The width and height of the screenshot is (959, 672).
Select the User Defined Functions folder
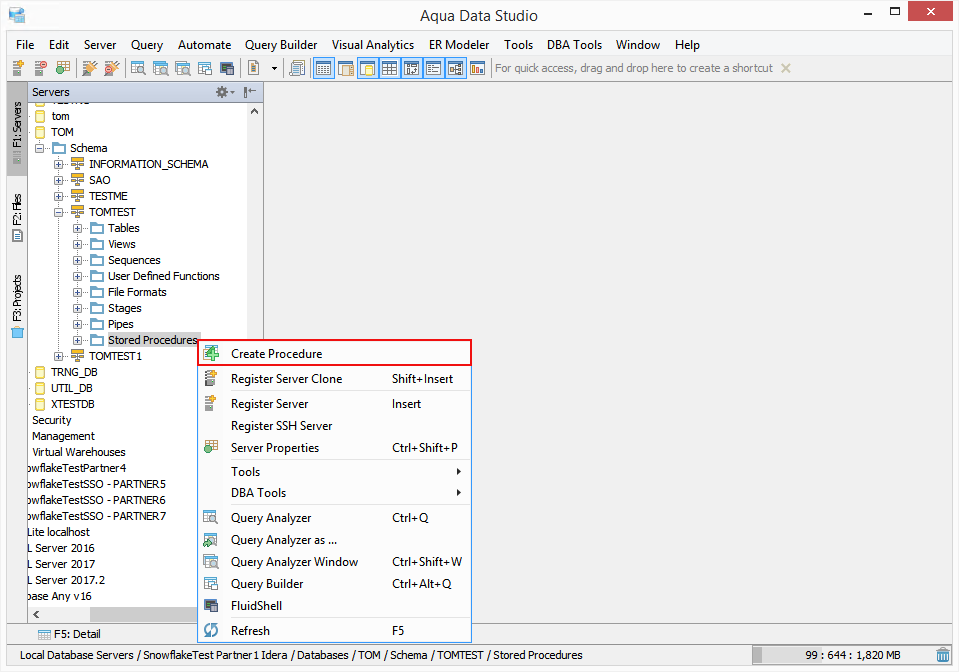click(163, 276)
